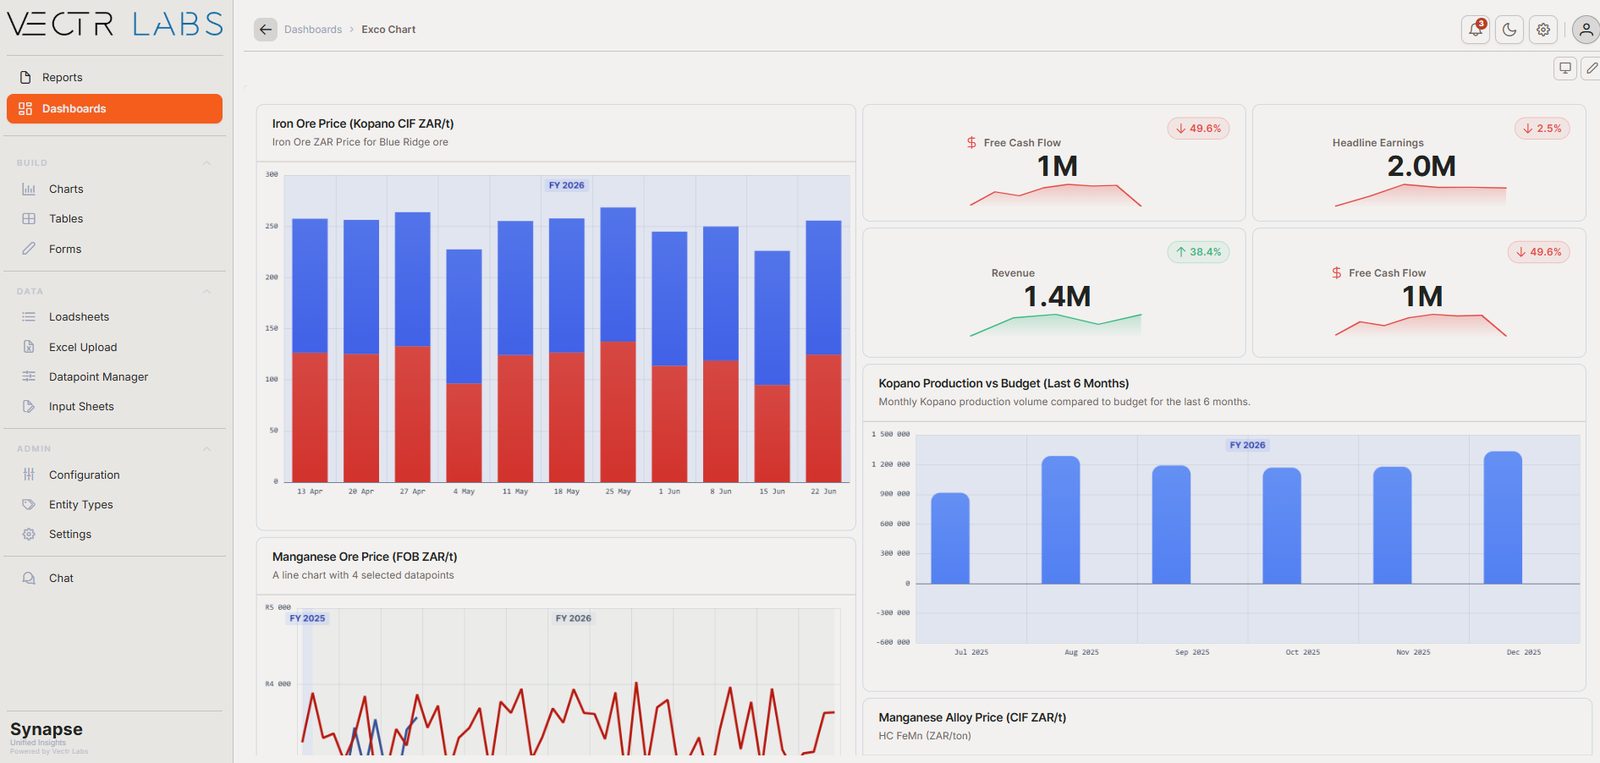Open the user profile avatar
This screenshot has width=1600, height=763.
click(1586, 30)
